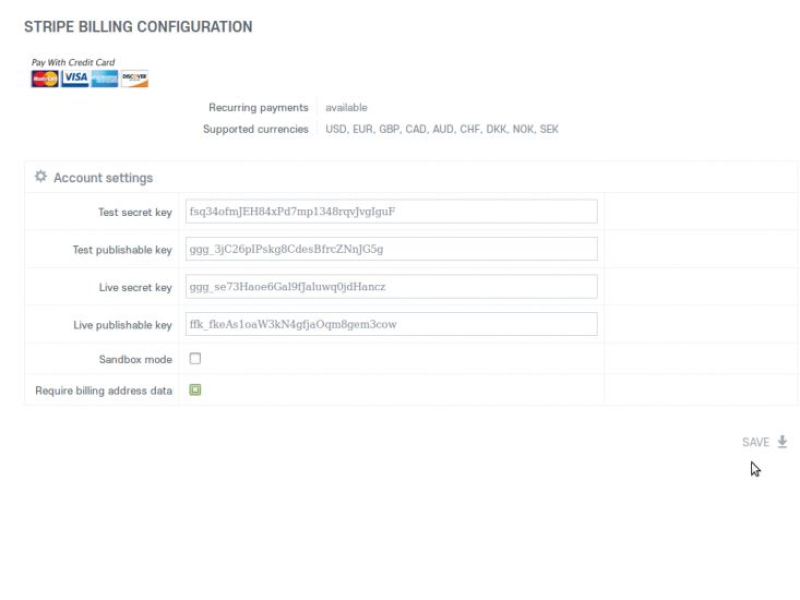Click the Pay With Credit Card caption
This screenshot has width=800, height=600.
pyautogui.click(x=73, y=62)
